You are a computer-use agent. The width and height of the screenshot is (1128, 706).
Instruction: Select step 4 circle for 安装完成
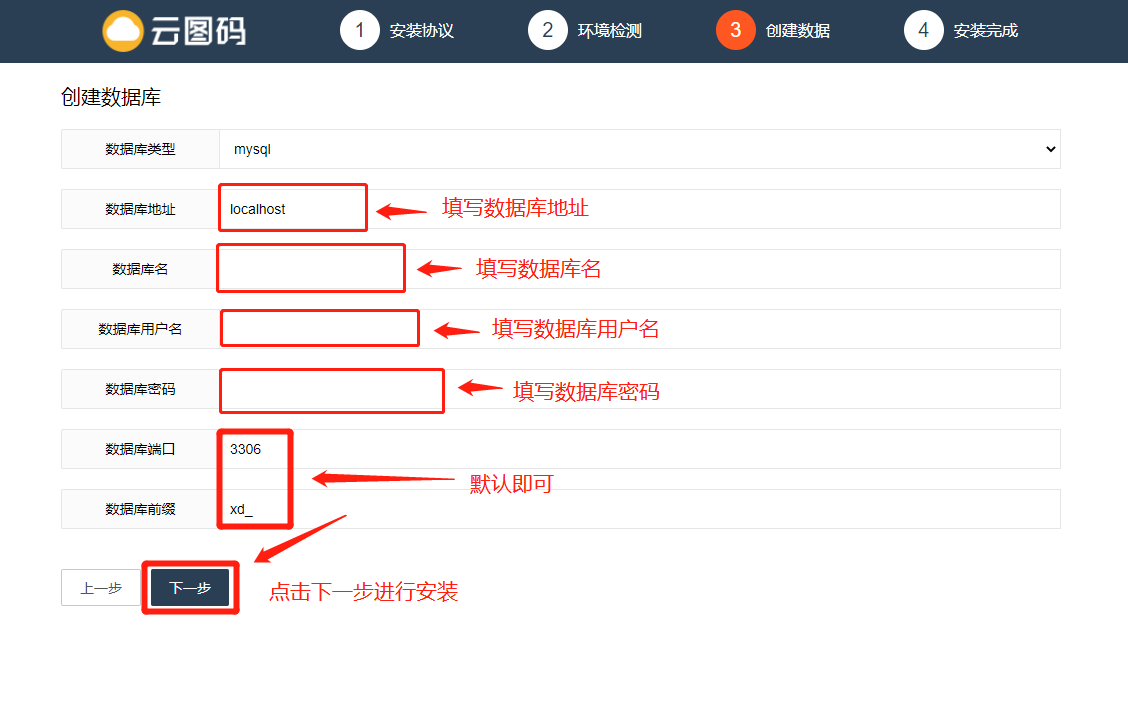point(923,30)
